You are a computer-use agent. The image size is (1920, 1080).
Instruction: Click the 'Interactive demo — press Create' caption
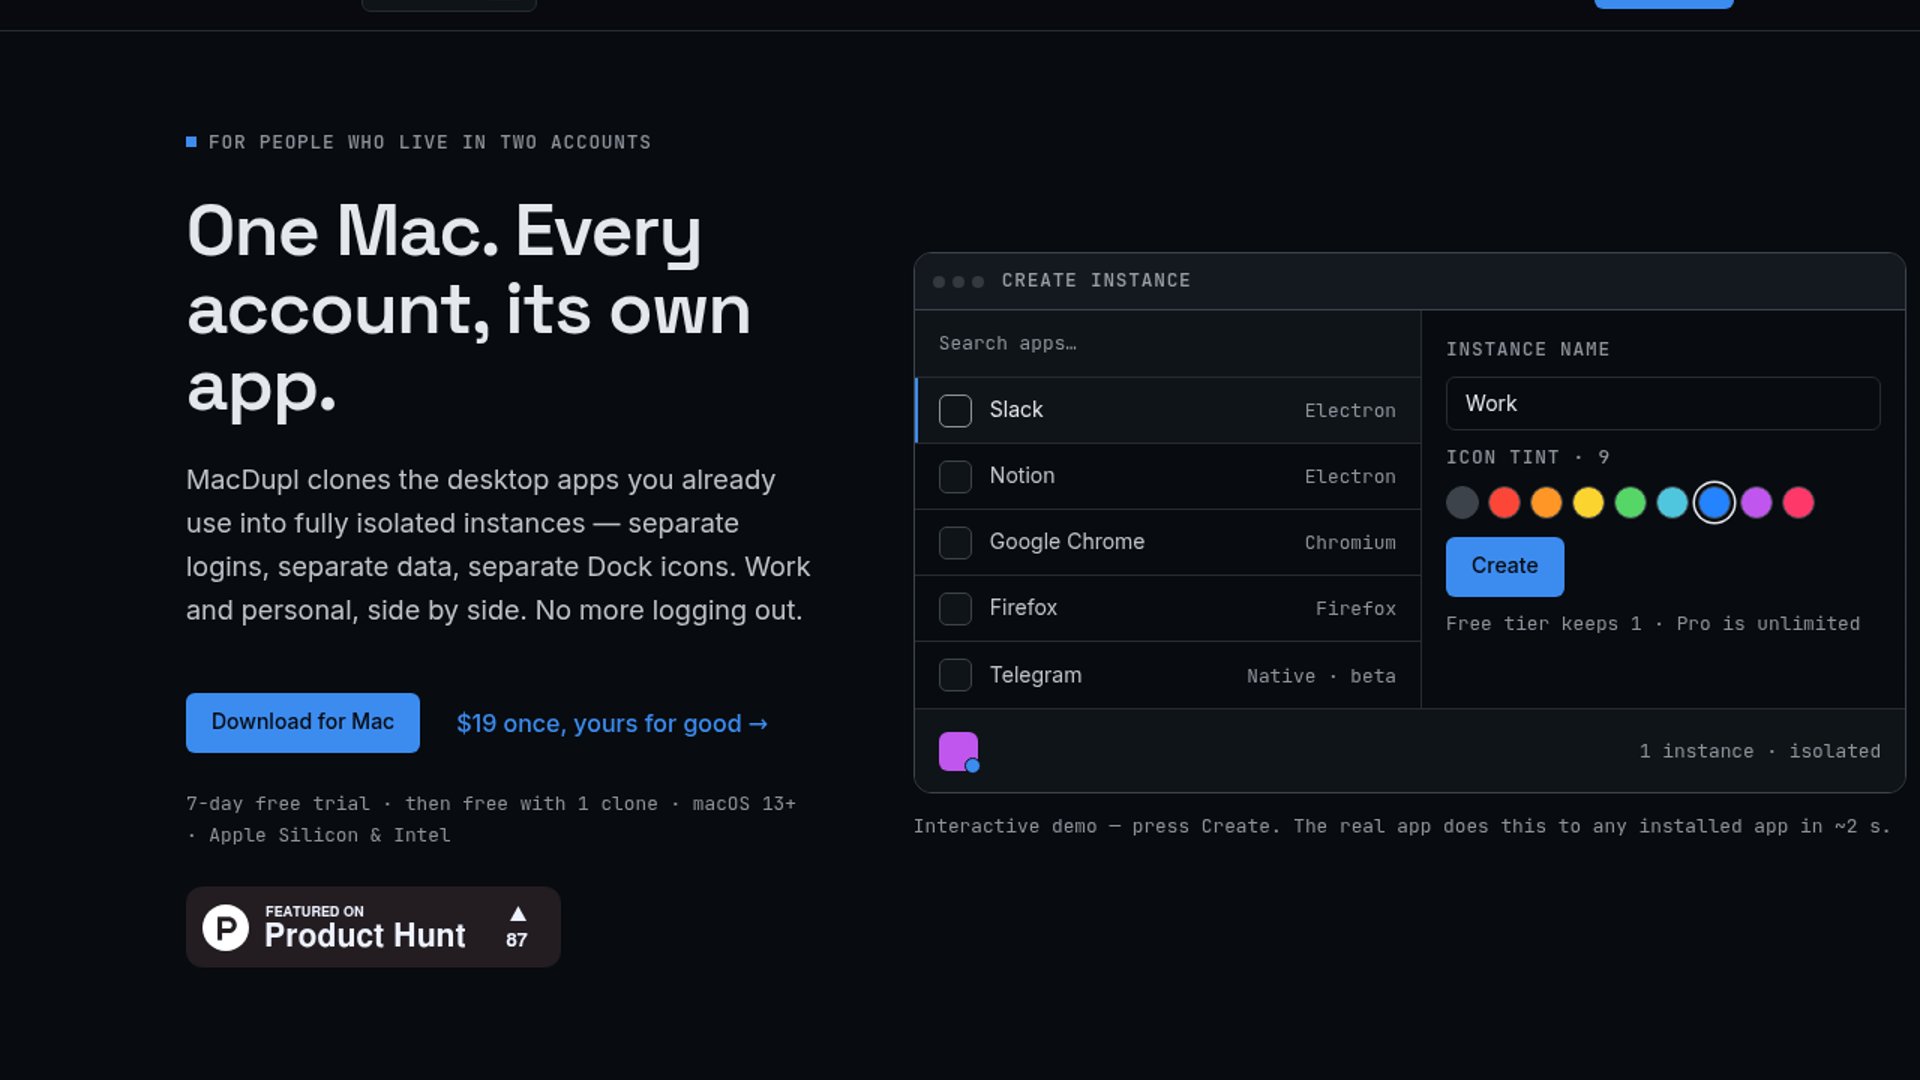(x=1402, y=826)
